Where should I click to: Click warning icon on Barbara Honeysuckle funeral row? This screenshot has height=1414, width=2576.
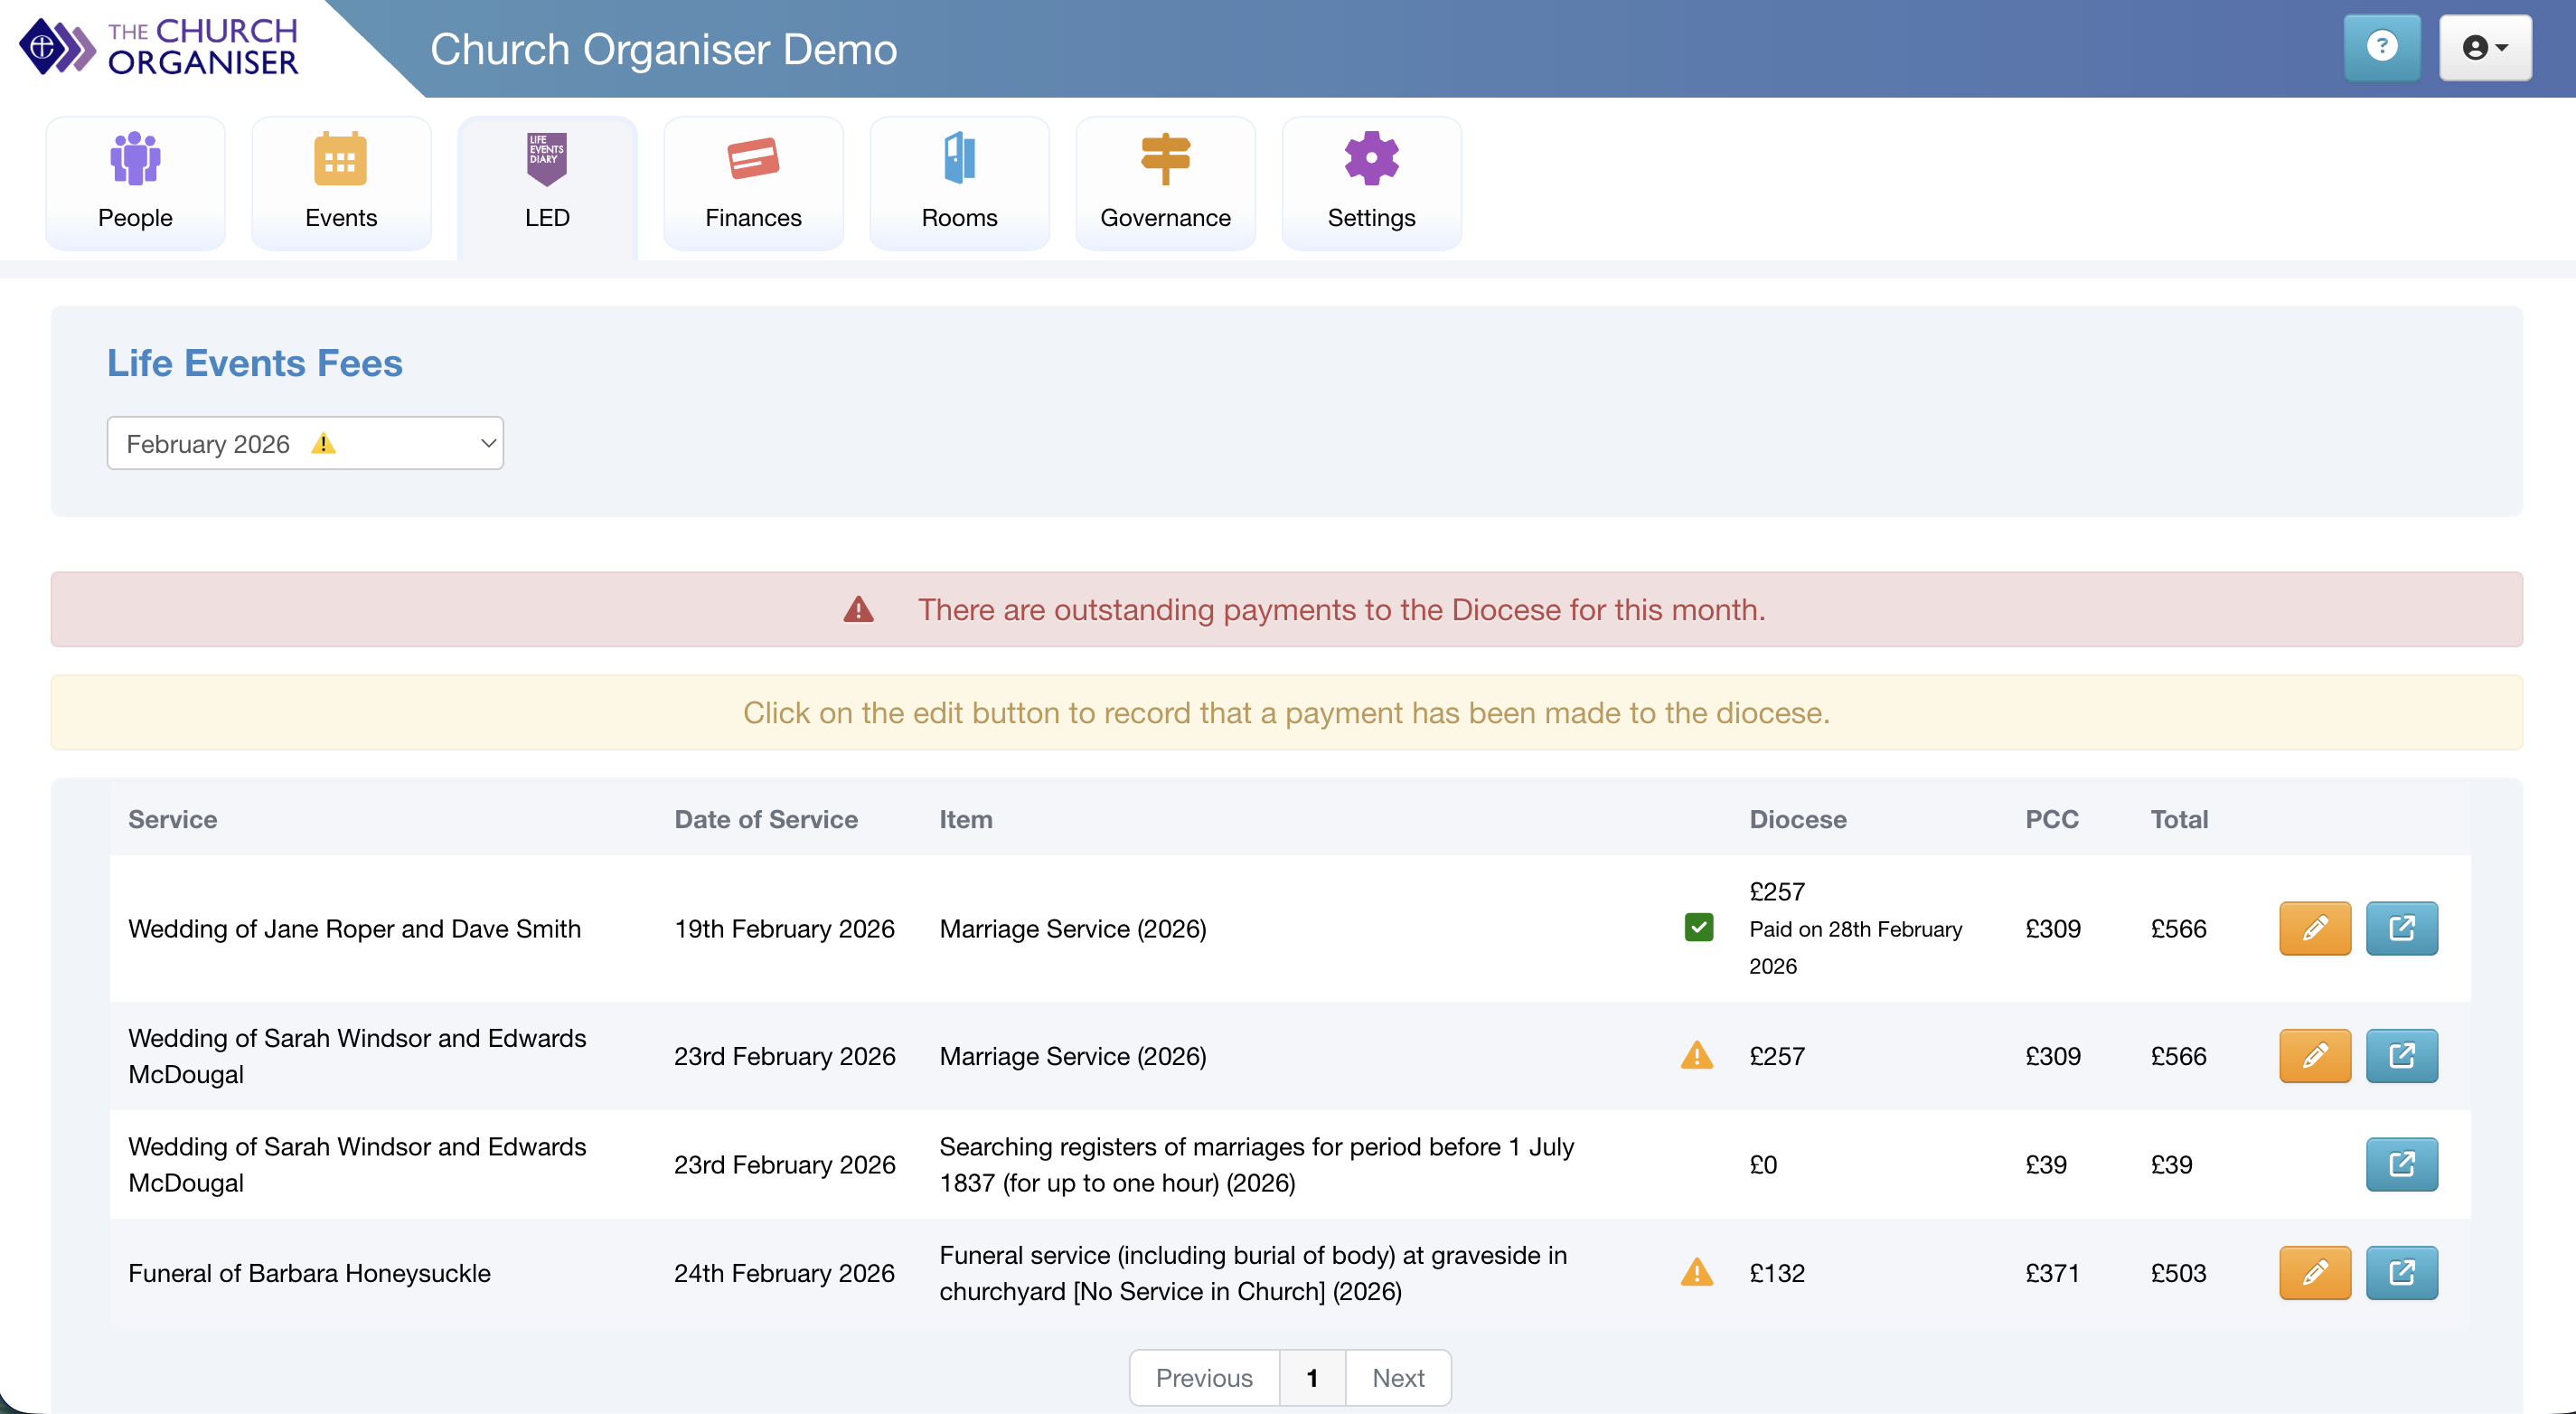click(1696, 1272)
